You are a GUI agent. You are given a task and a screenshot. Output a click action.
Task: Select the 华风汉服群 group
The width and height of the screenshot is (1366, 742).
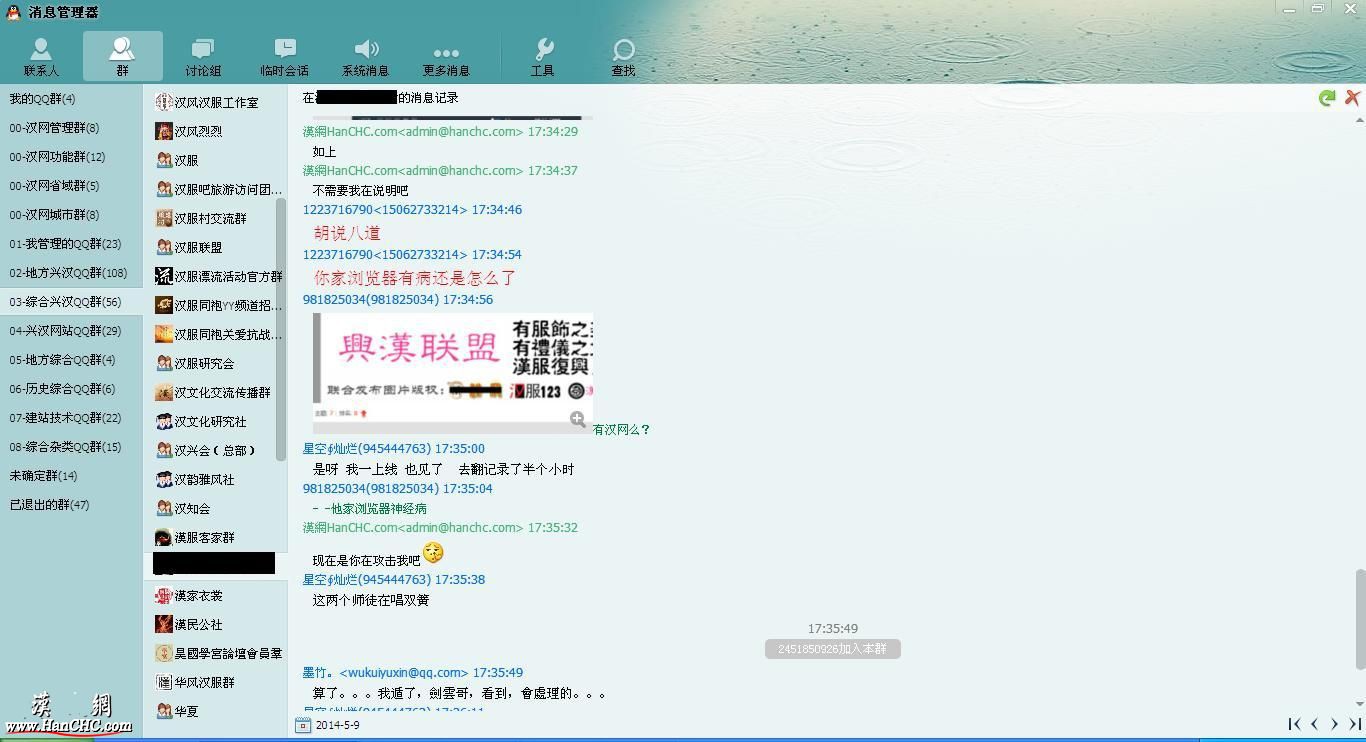pos(204,682)
